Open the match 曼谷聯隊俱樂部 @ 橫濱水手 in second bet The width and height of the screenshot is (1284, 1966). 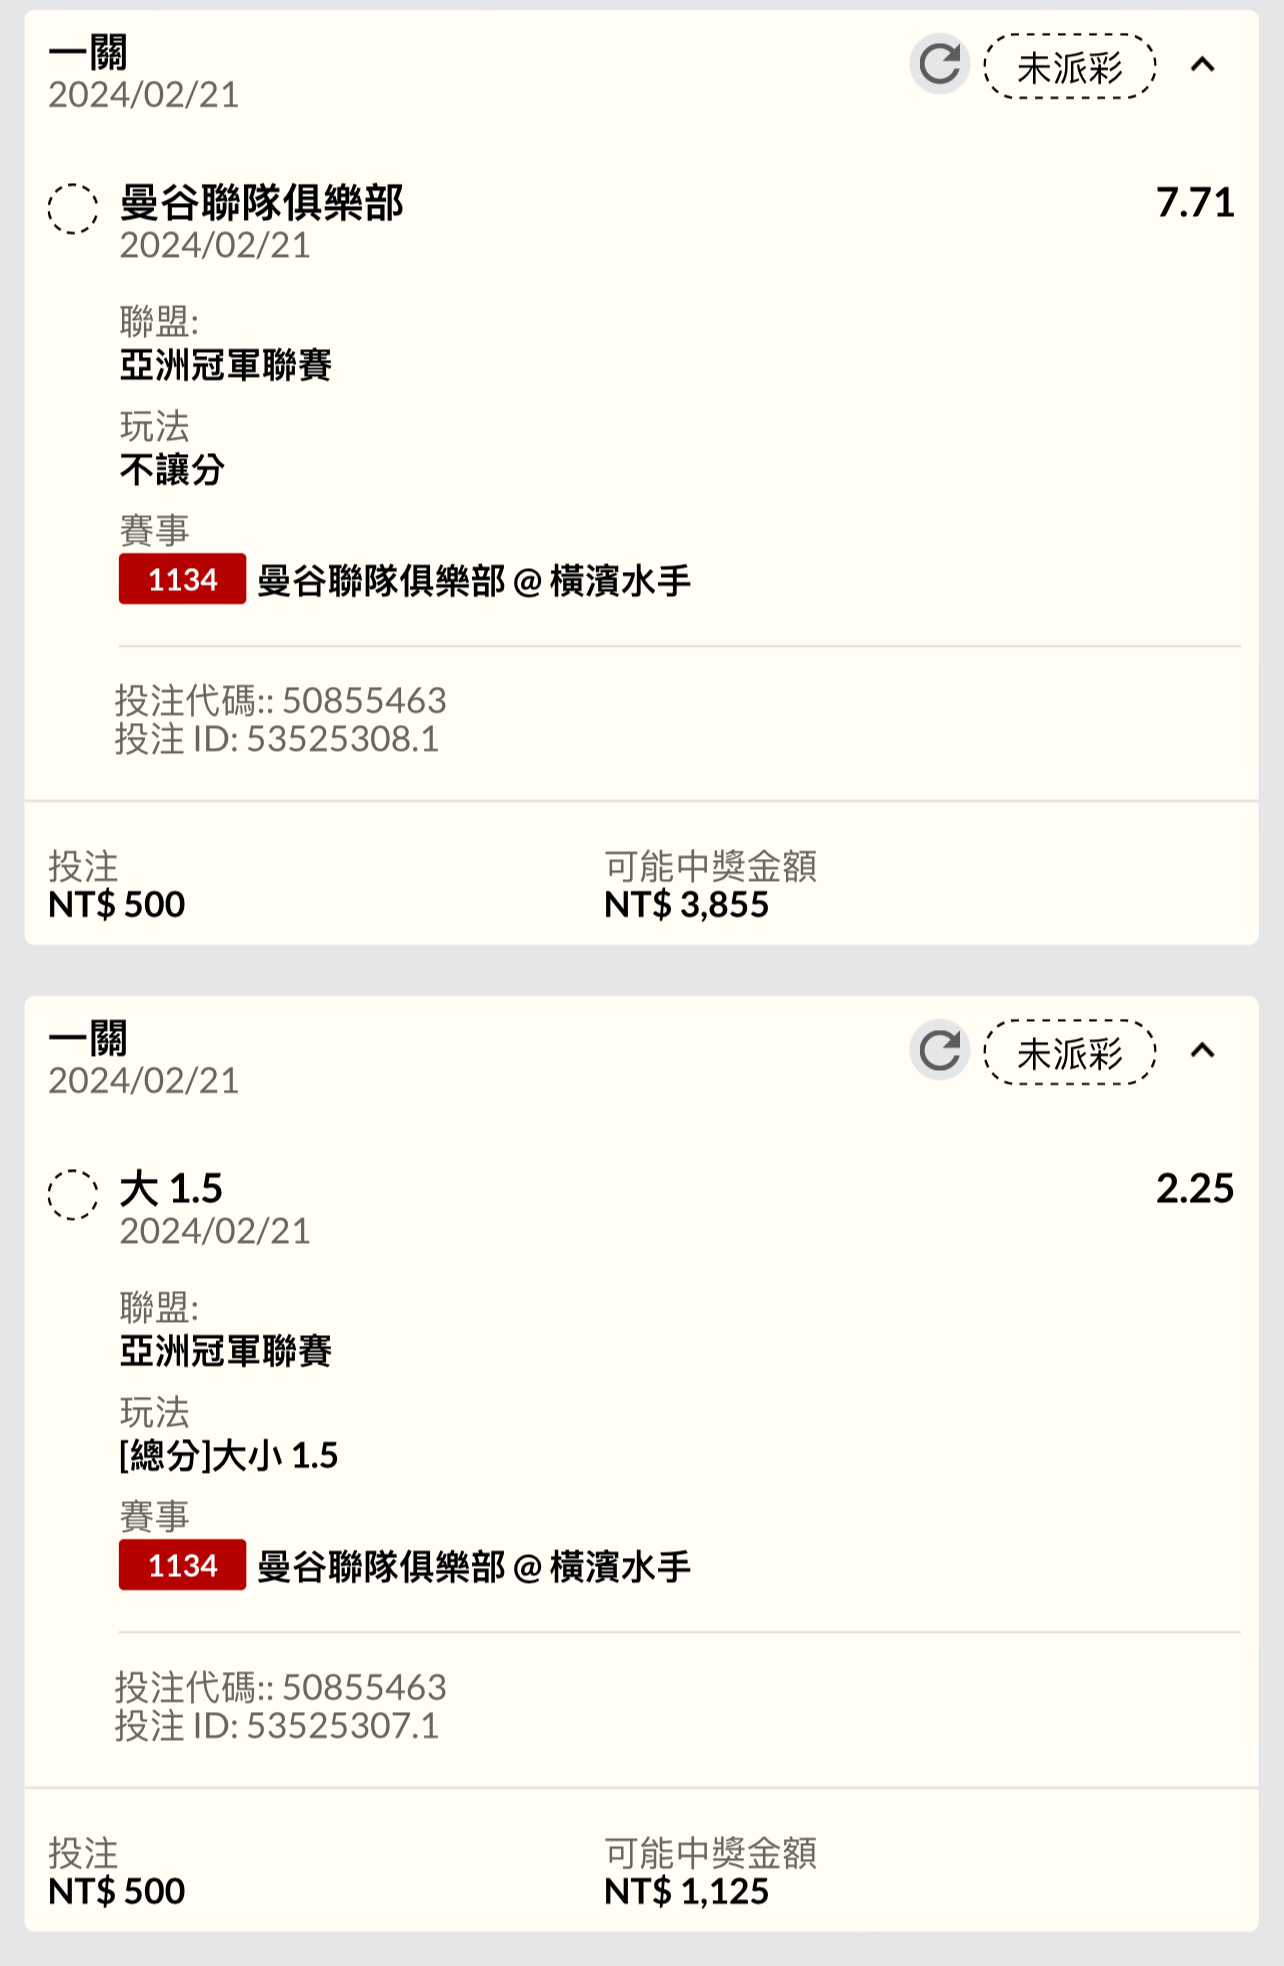[x=474, y=1567]
